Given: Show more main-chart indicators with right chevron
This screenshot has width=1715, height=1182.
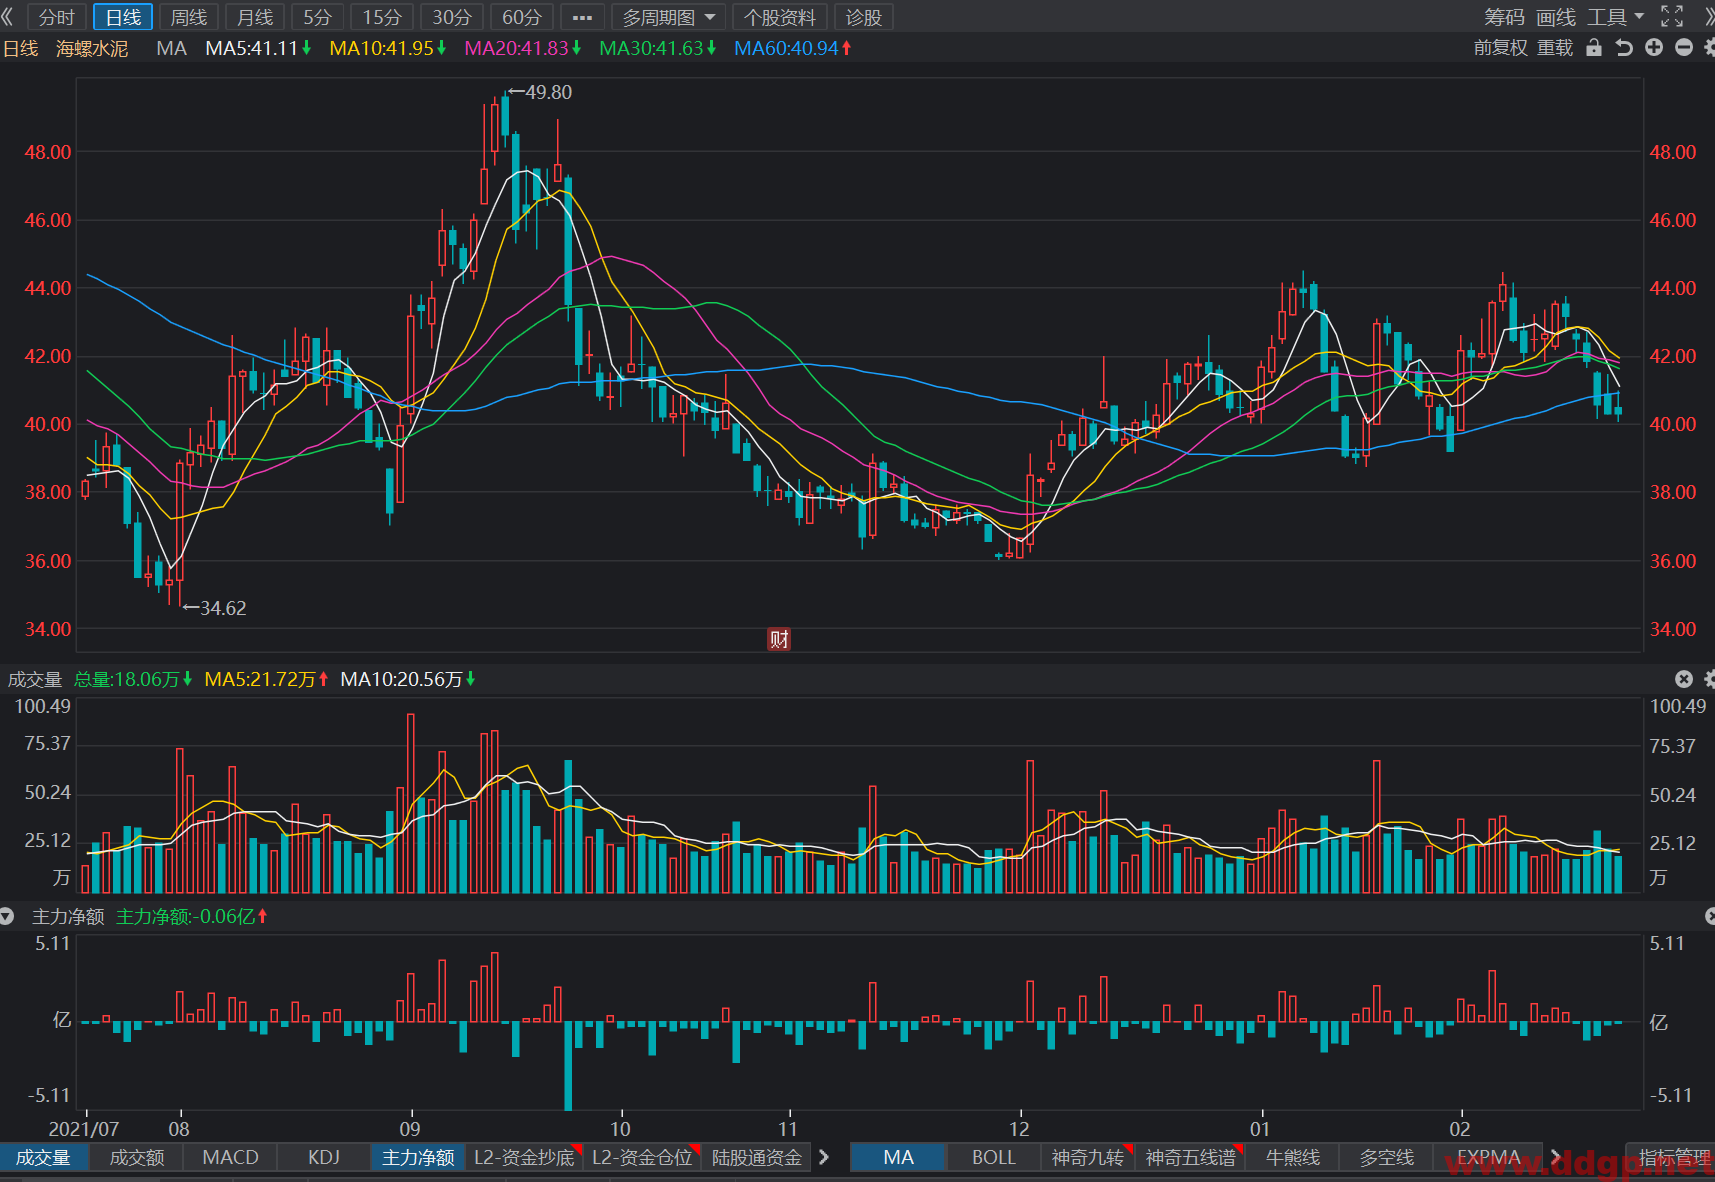Looking at the screenshot, I should [1556, 1157].
